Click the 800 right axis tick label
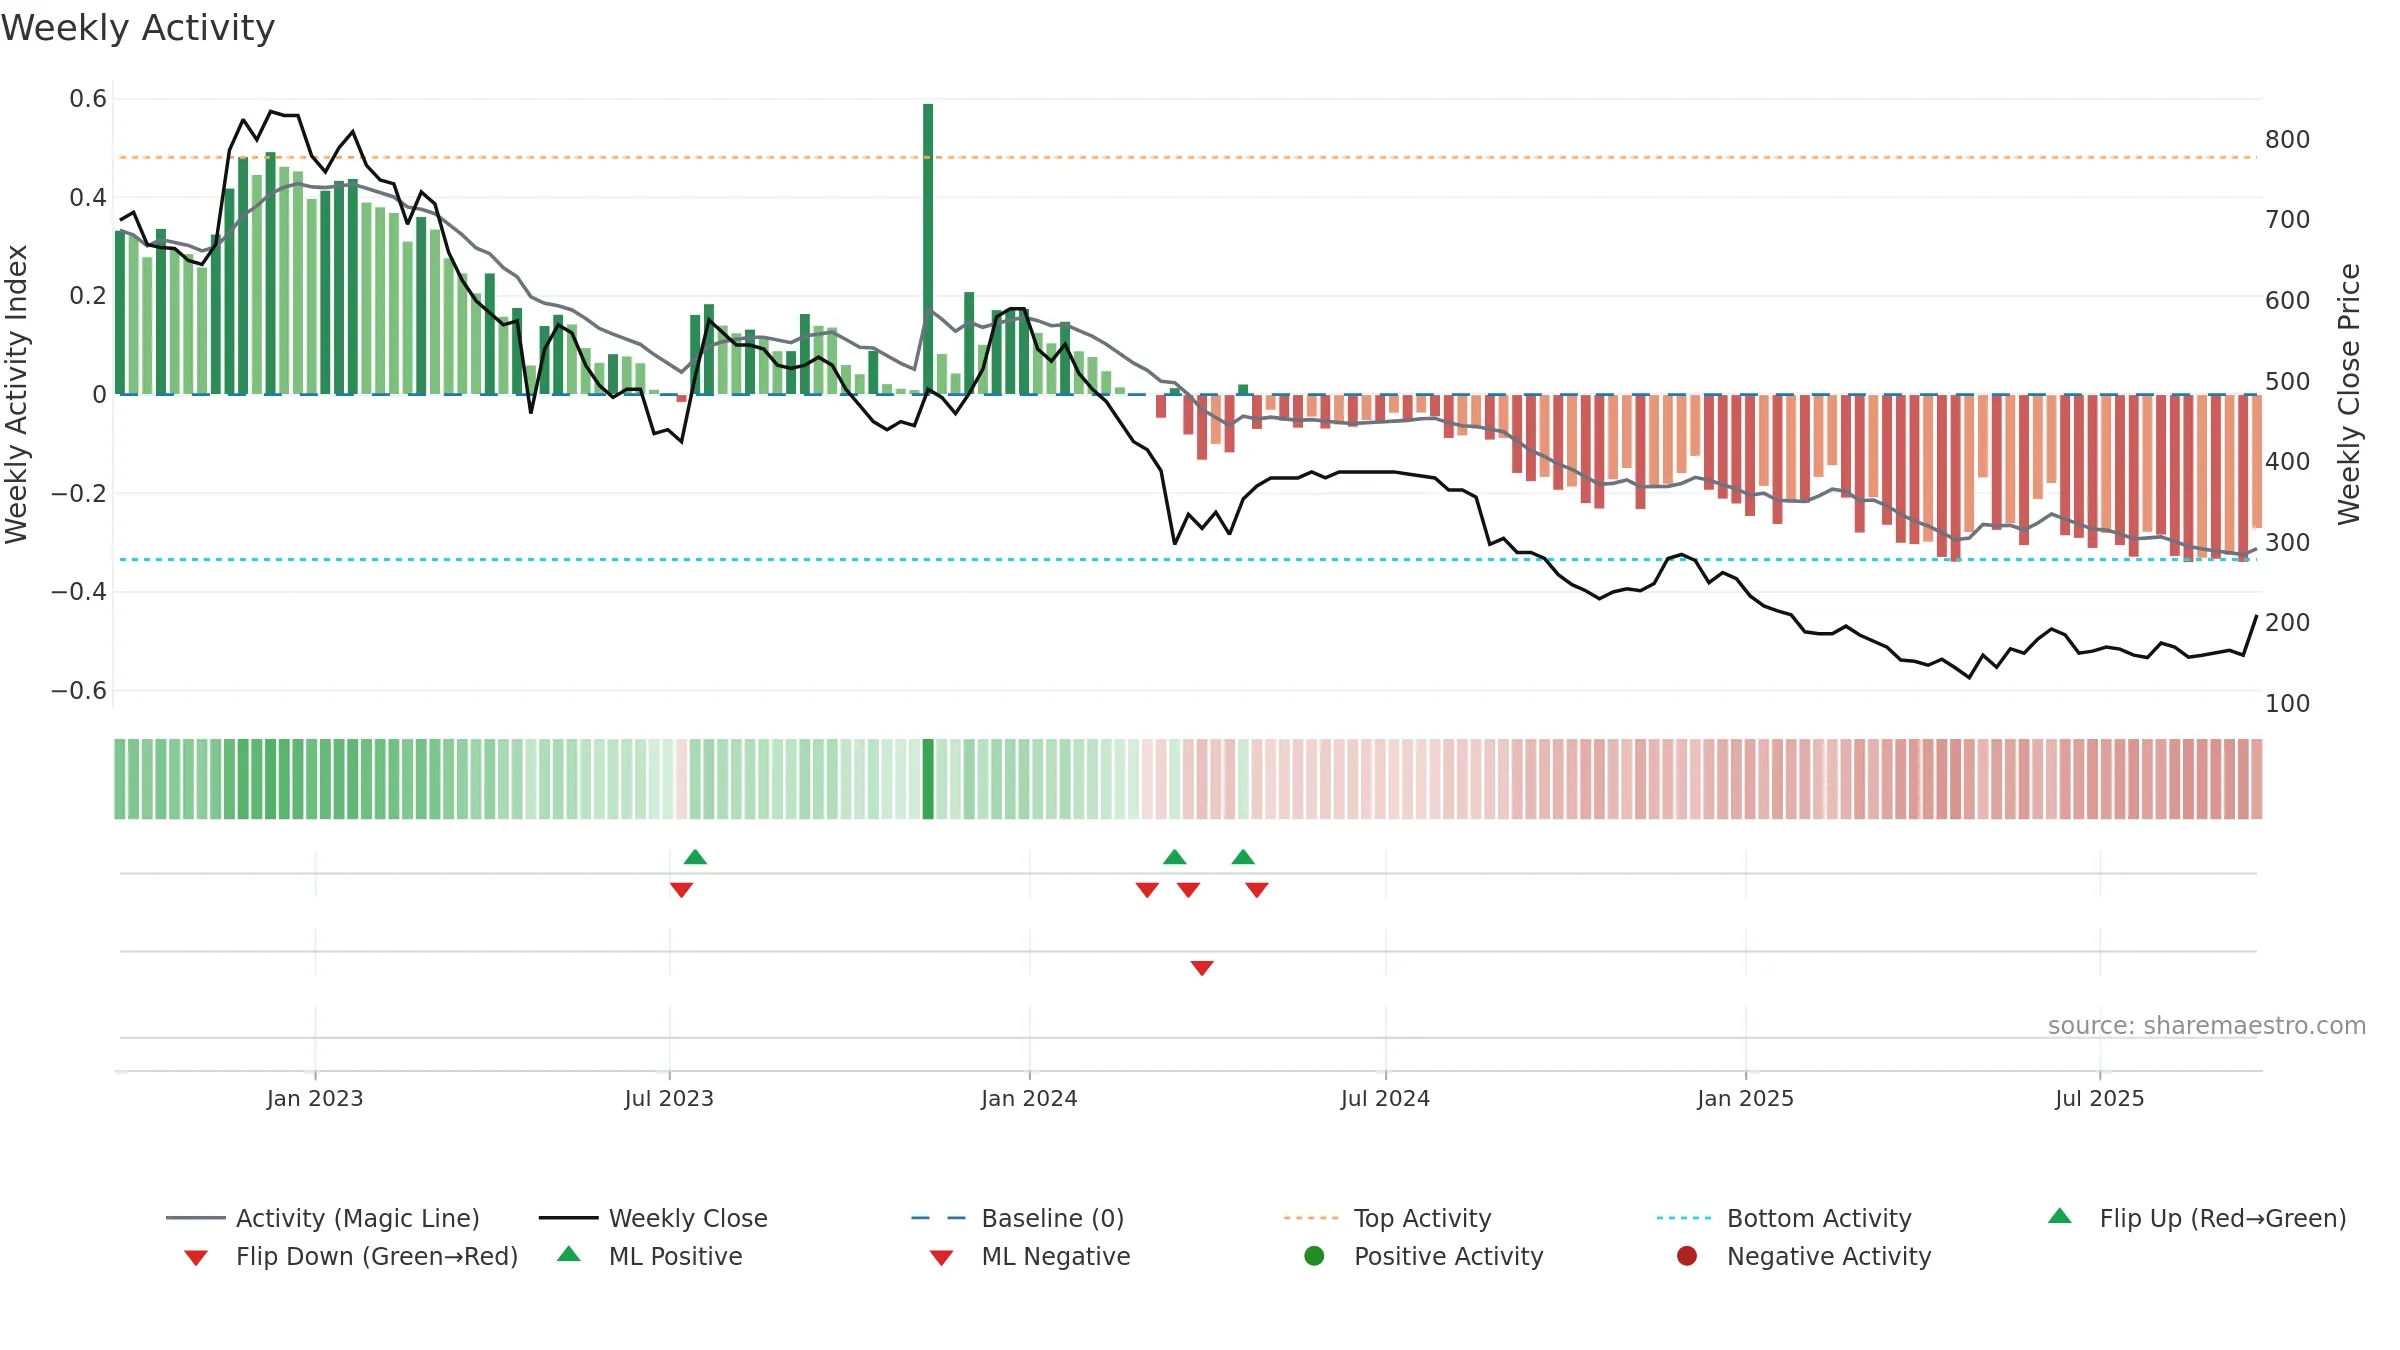This screenshot has width=2400, height=1350. coord(2288,140)
